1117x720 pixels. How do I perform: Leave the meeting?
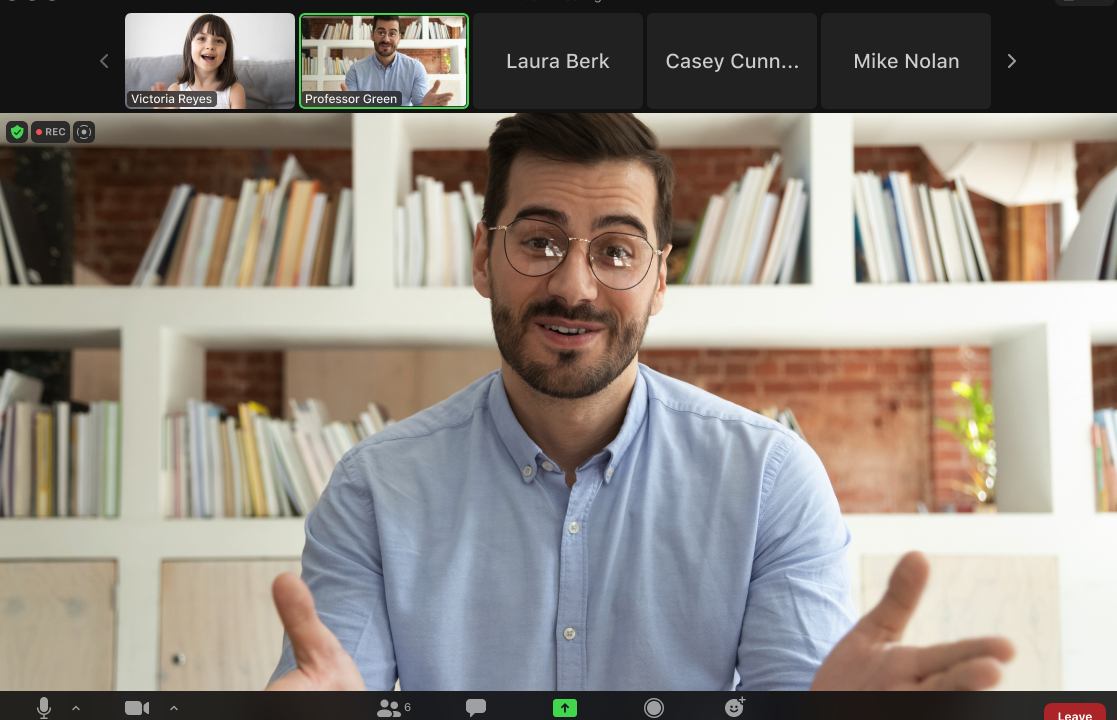point(1074,712)
